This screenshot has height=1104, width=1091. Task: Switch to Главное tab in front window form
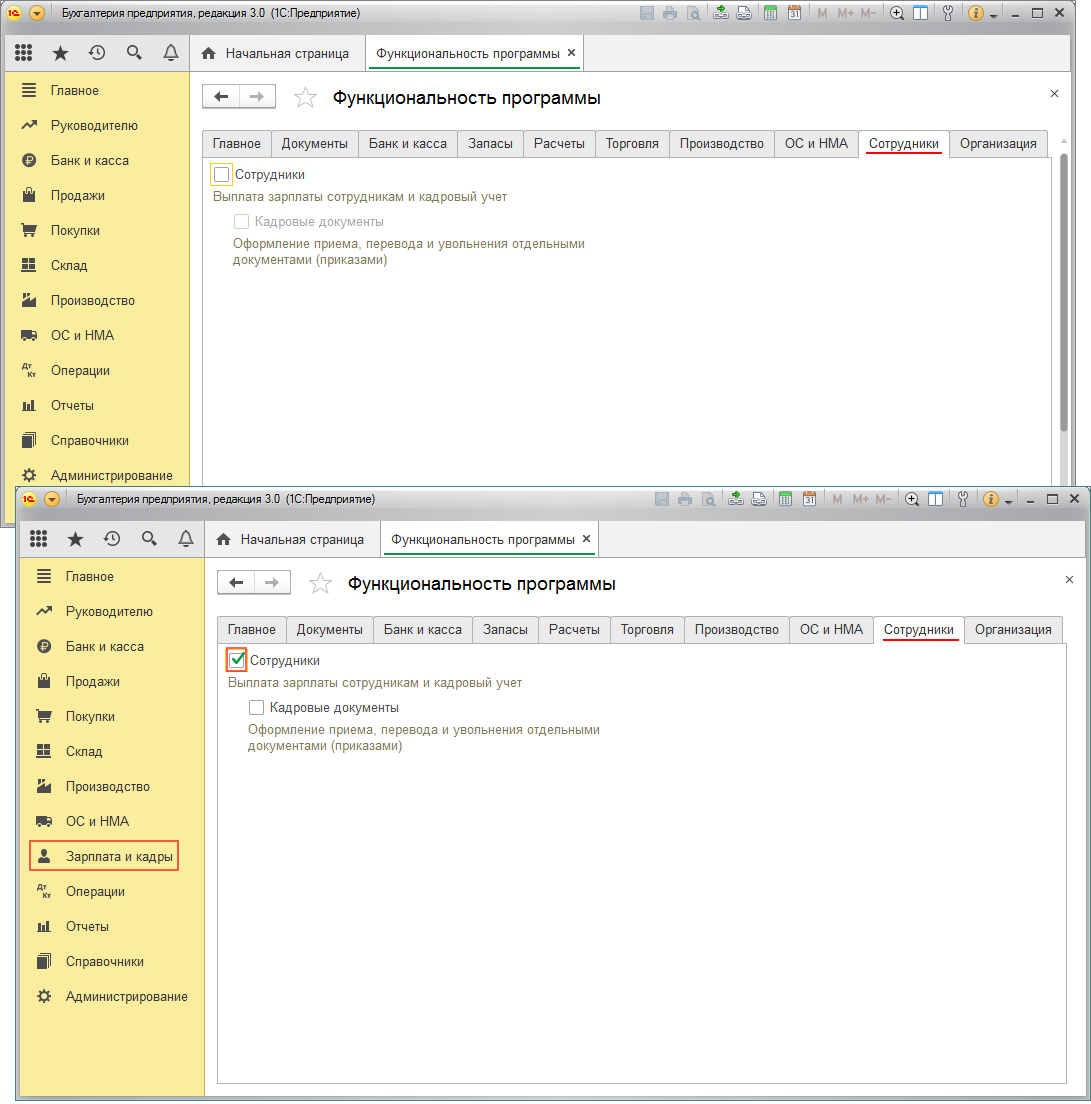pos(251,629)
